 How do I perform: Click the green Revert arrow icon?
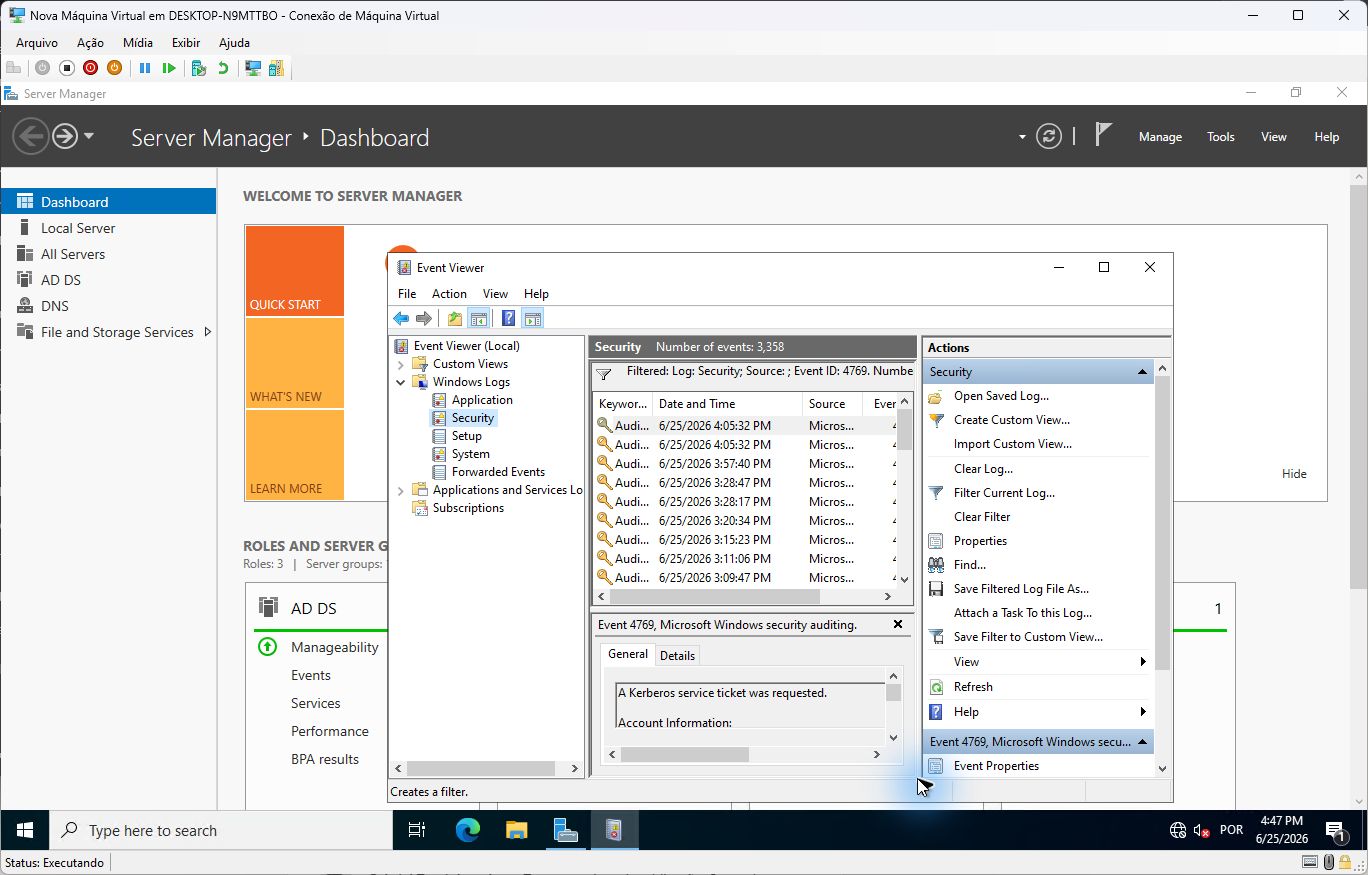[x=223, y=68]
